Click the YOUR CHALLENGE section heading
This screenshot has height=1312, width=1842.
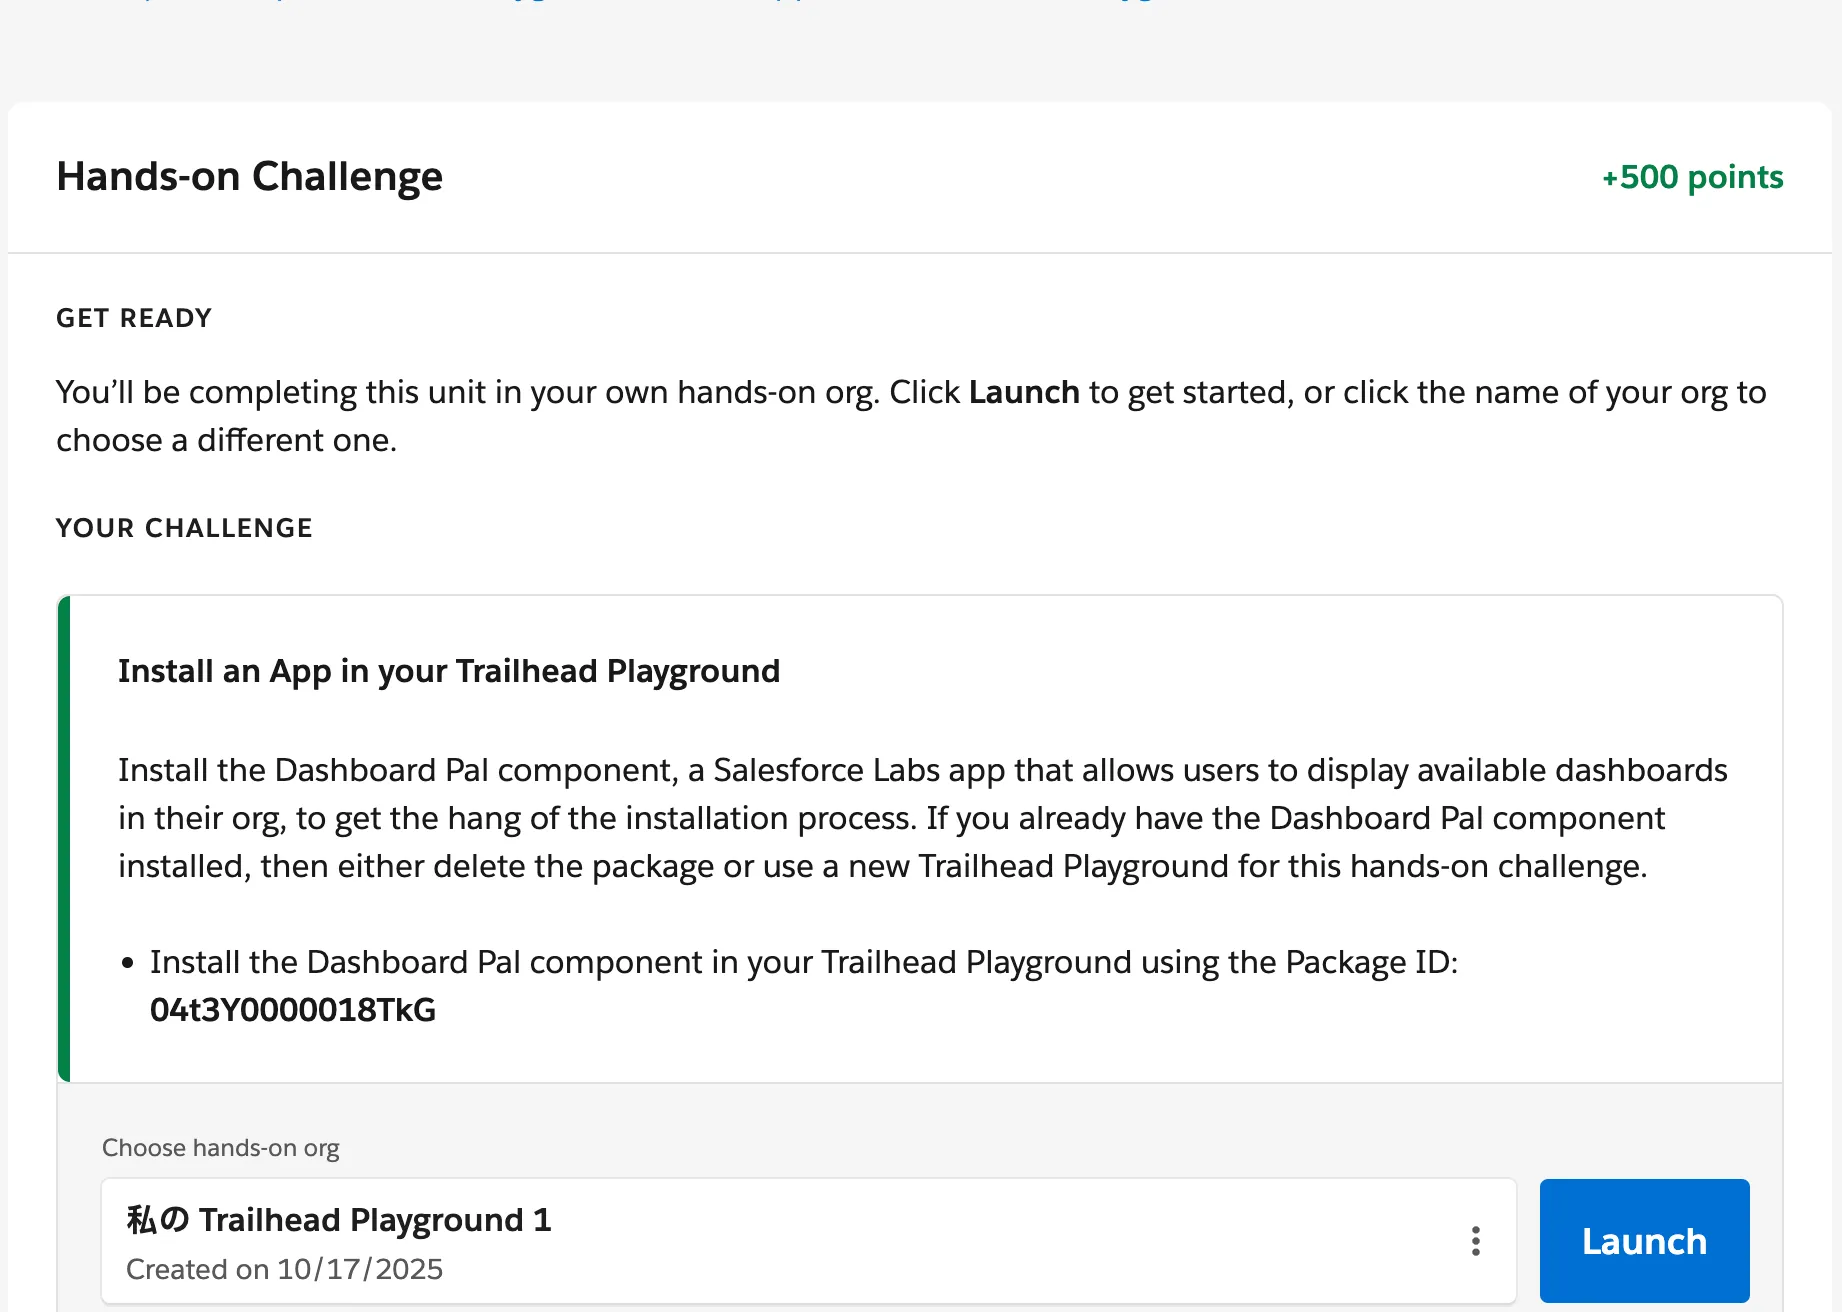coord(184,528)
